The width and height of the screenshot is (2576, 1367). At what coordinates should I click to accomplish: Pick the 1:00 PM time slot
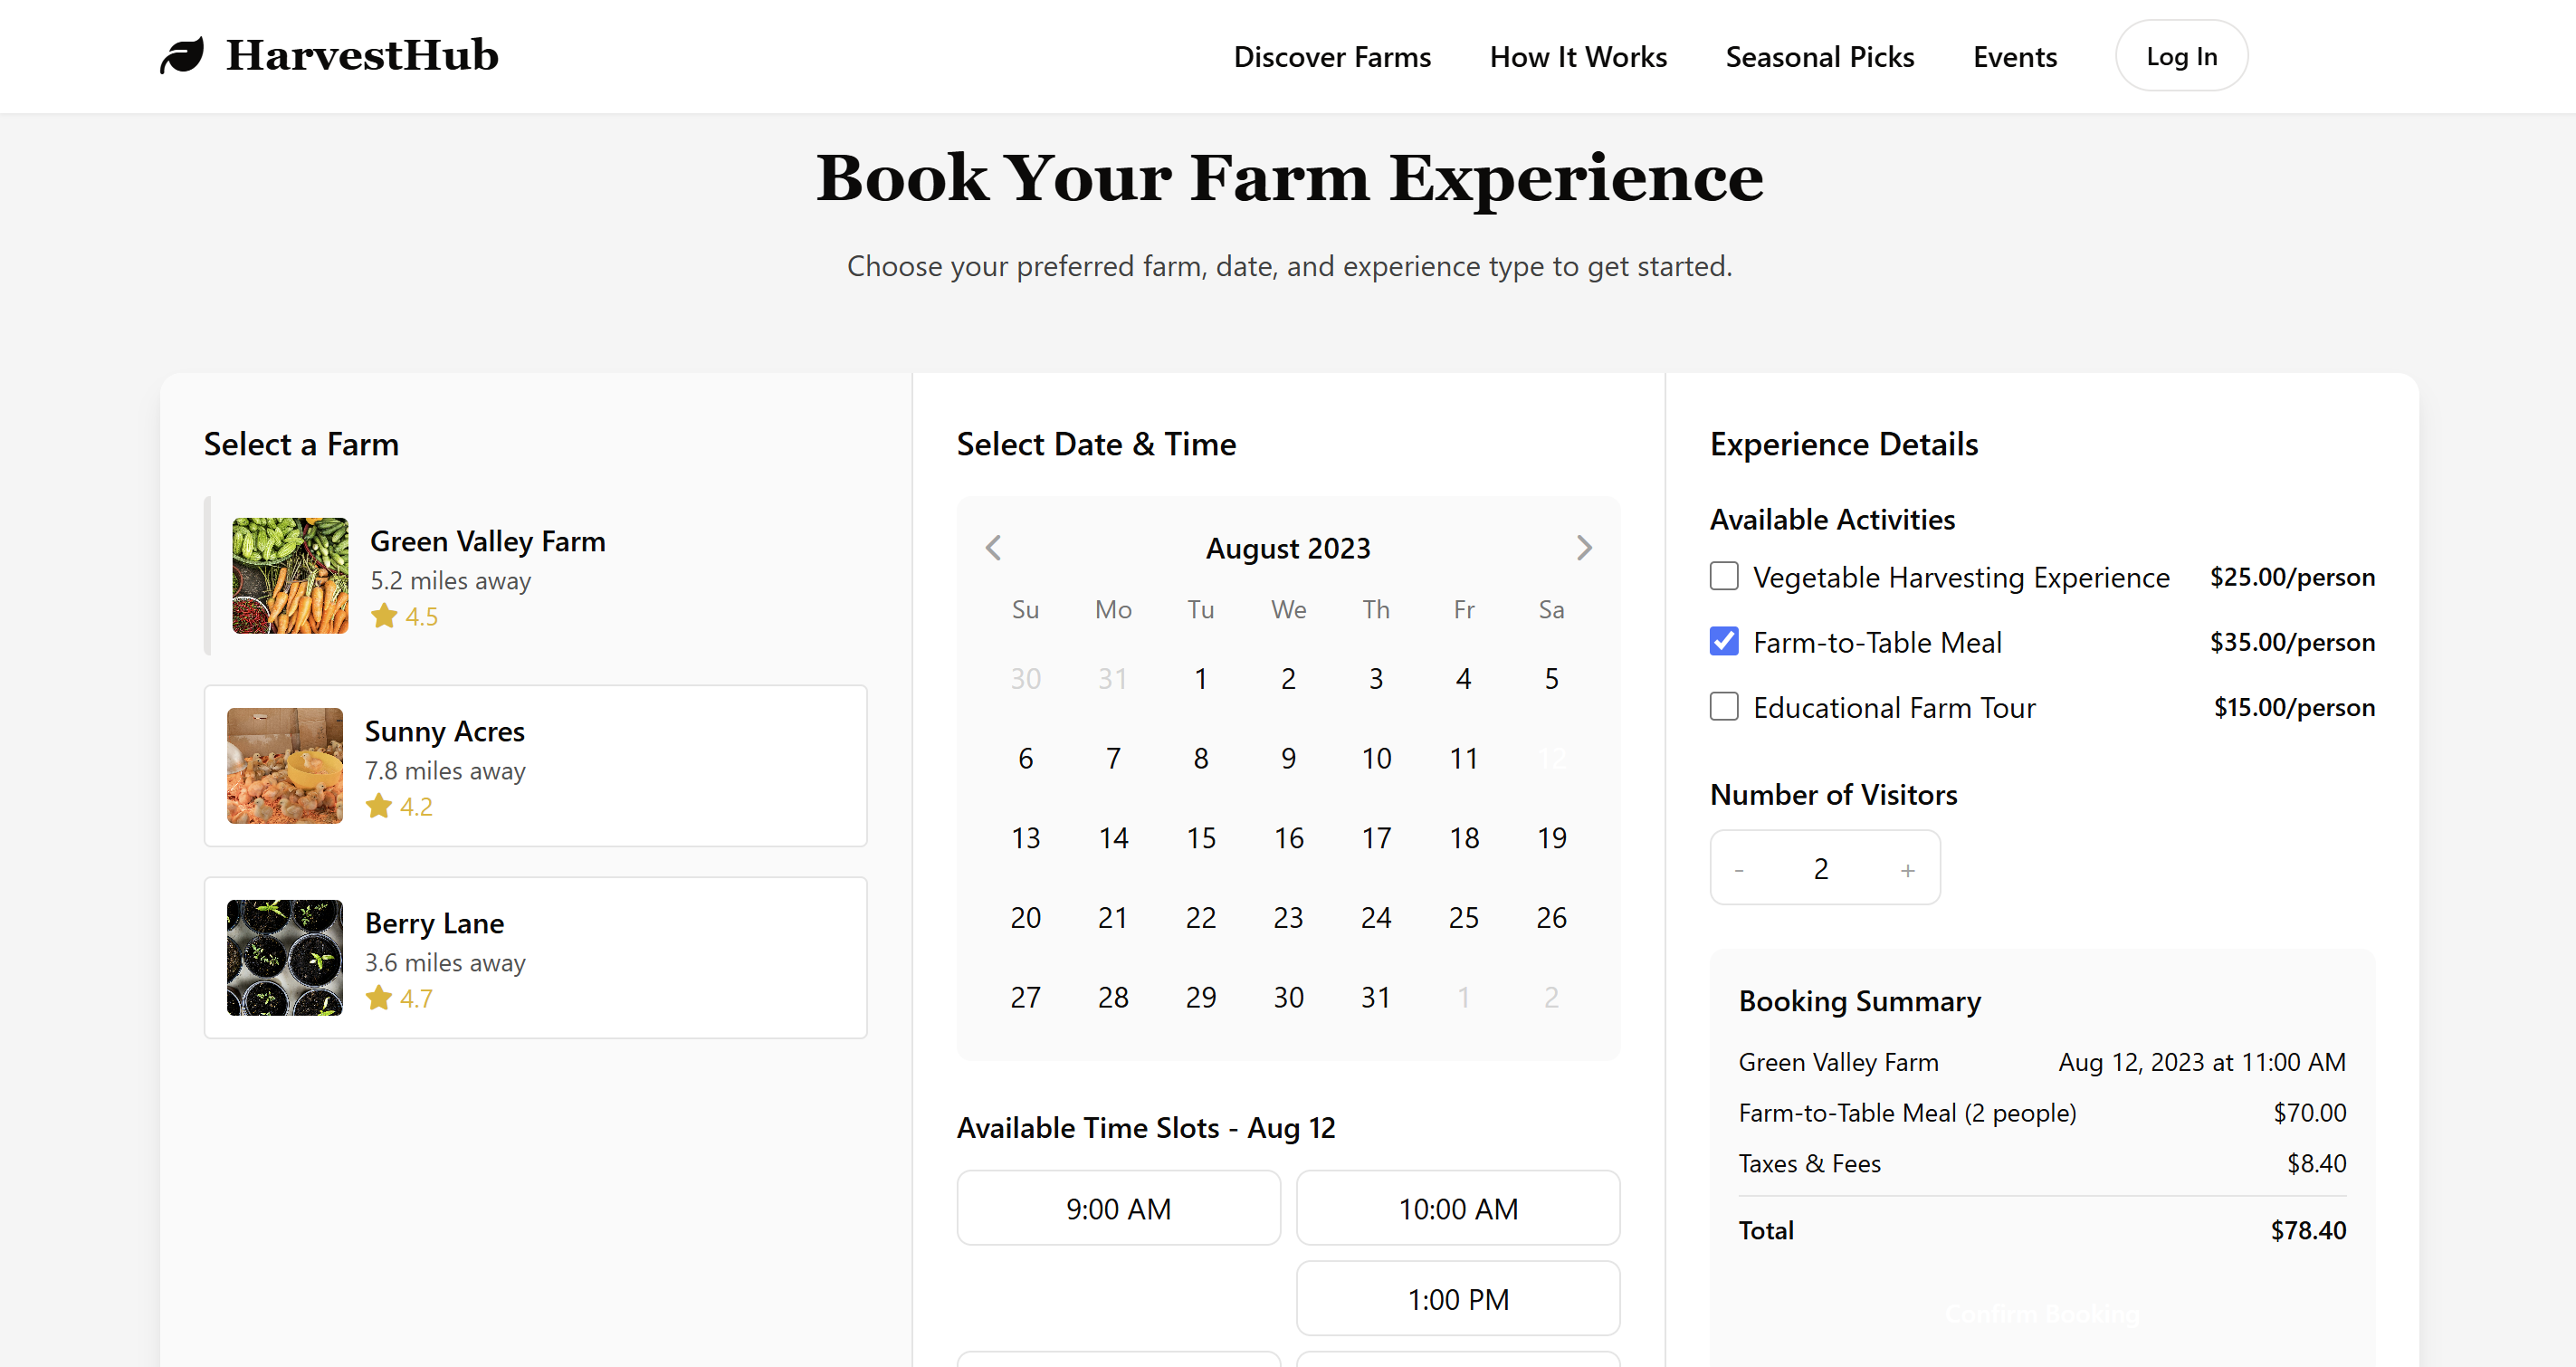coord(1458,1299)
